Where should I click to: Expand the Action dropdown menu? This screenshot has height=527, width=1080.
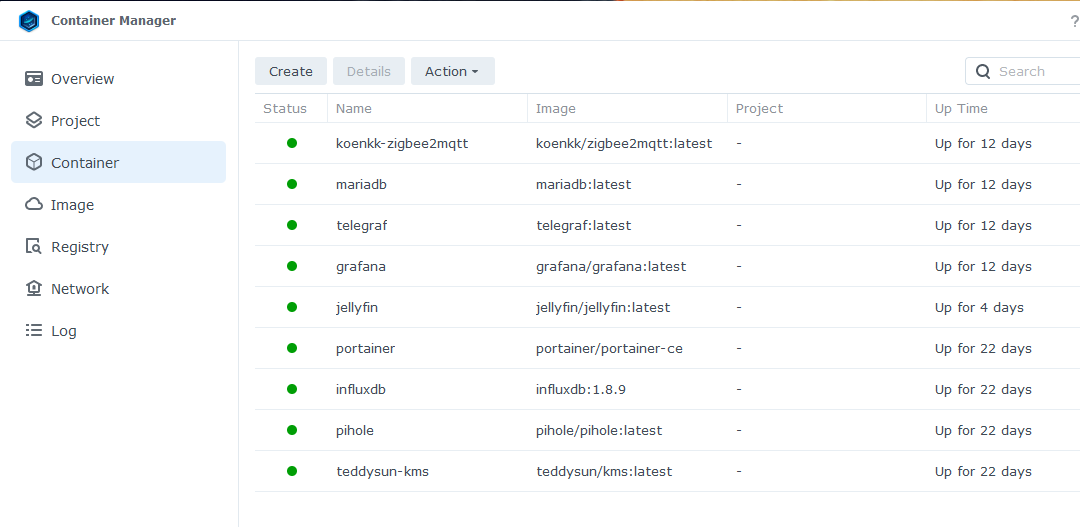coord(452,72)
